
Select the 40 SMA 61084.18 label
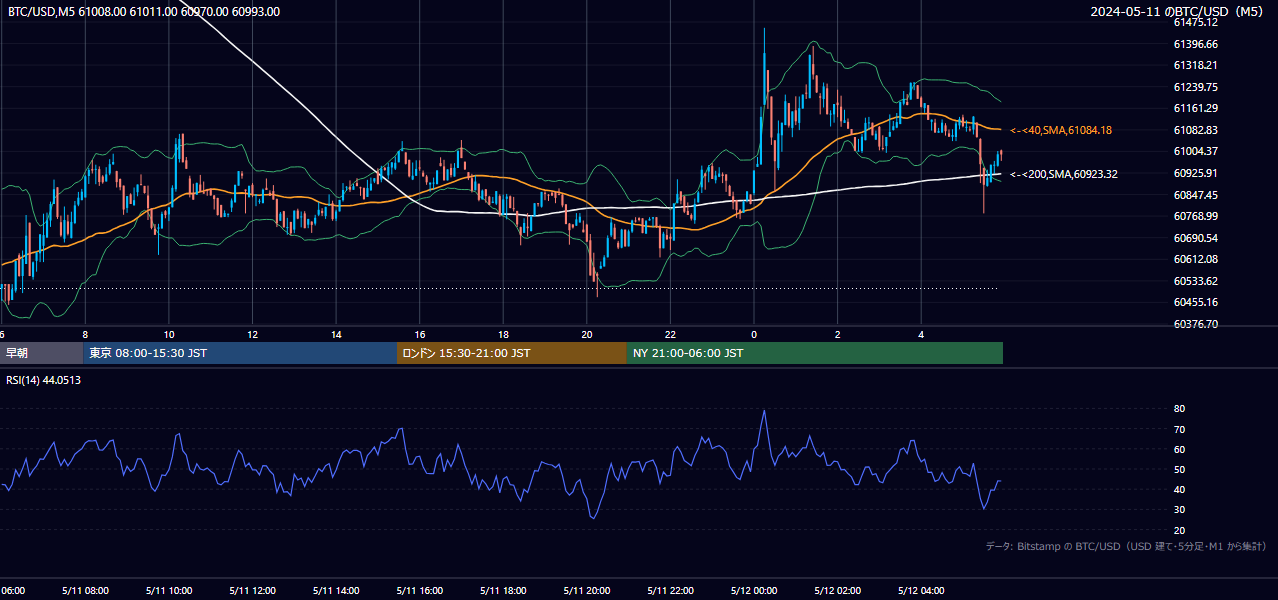[1061, 130]
